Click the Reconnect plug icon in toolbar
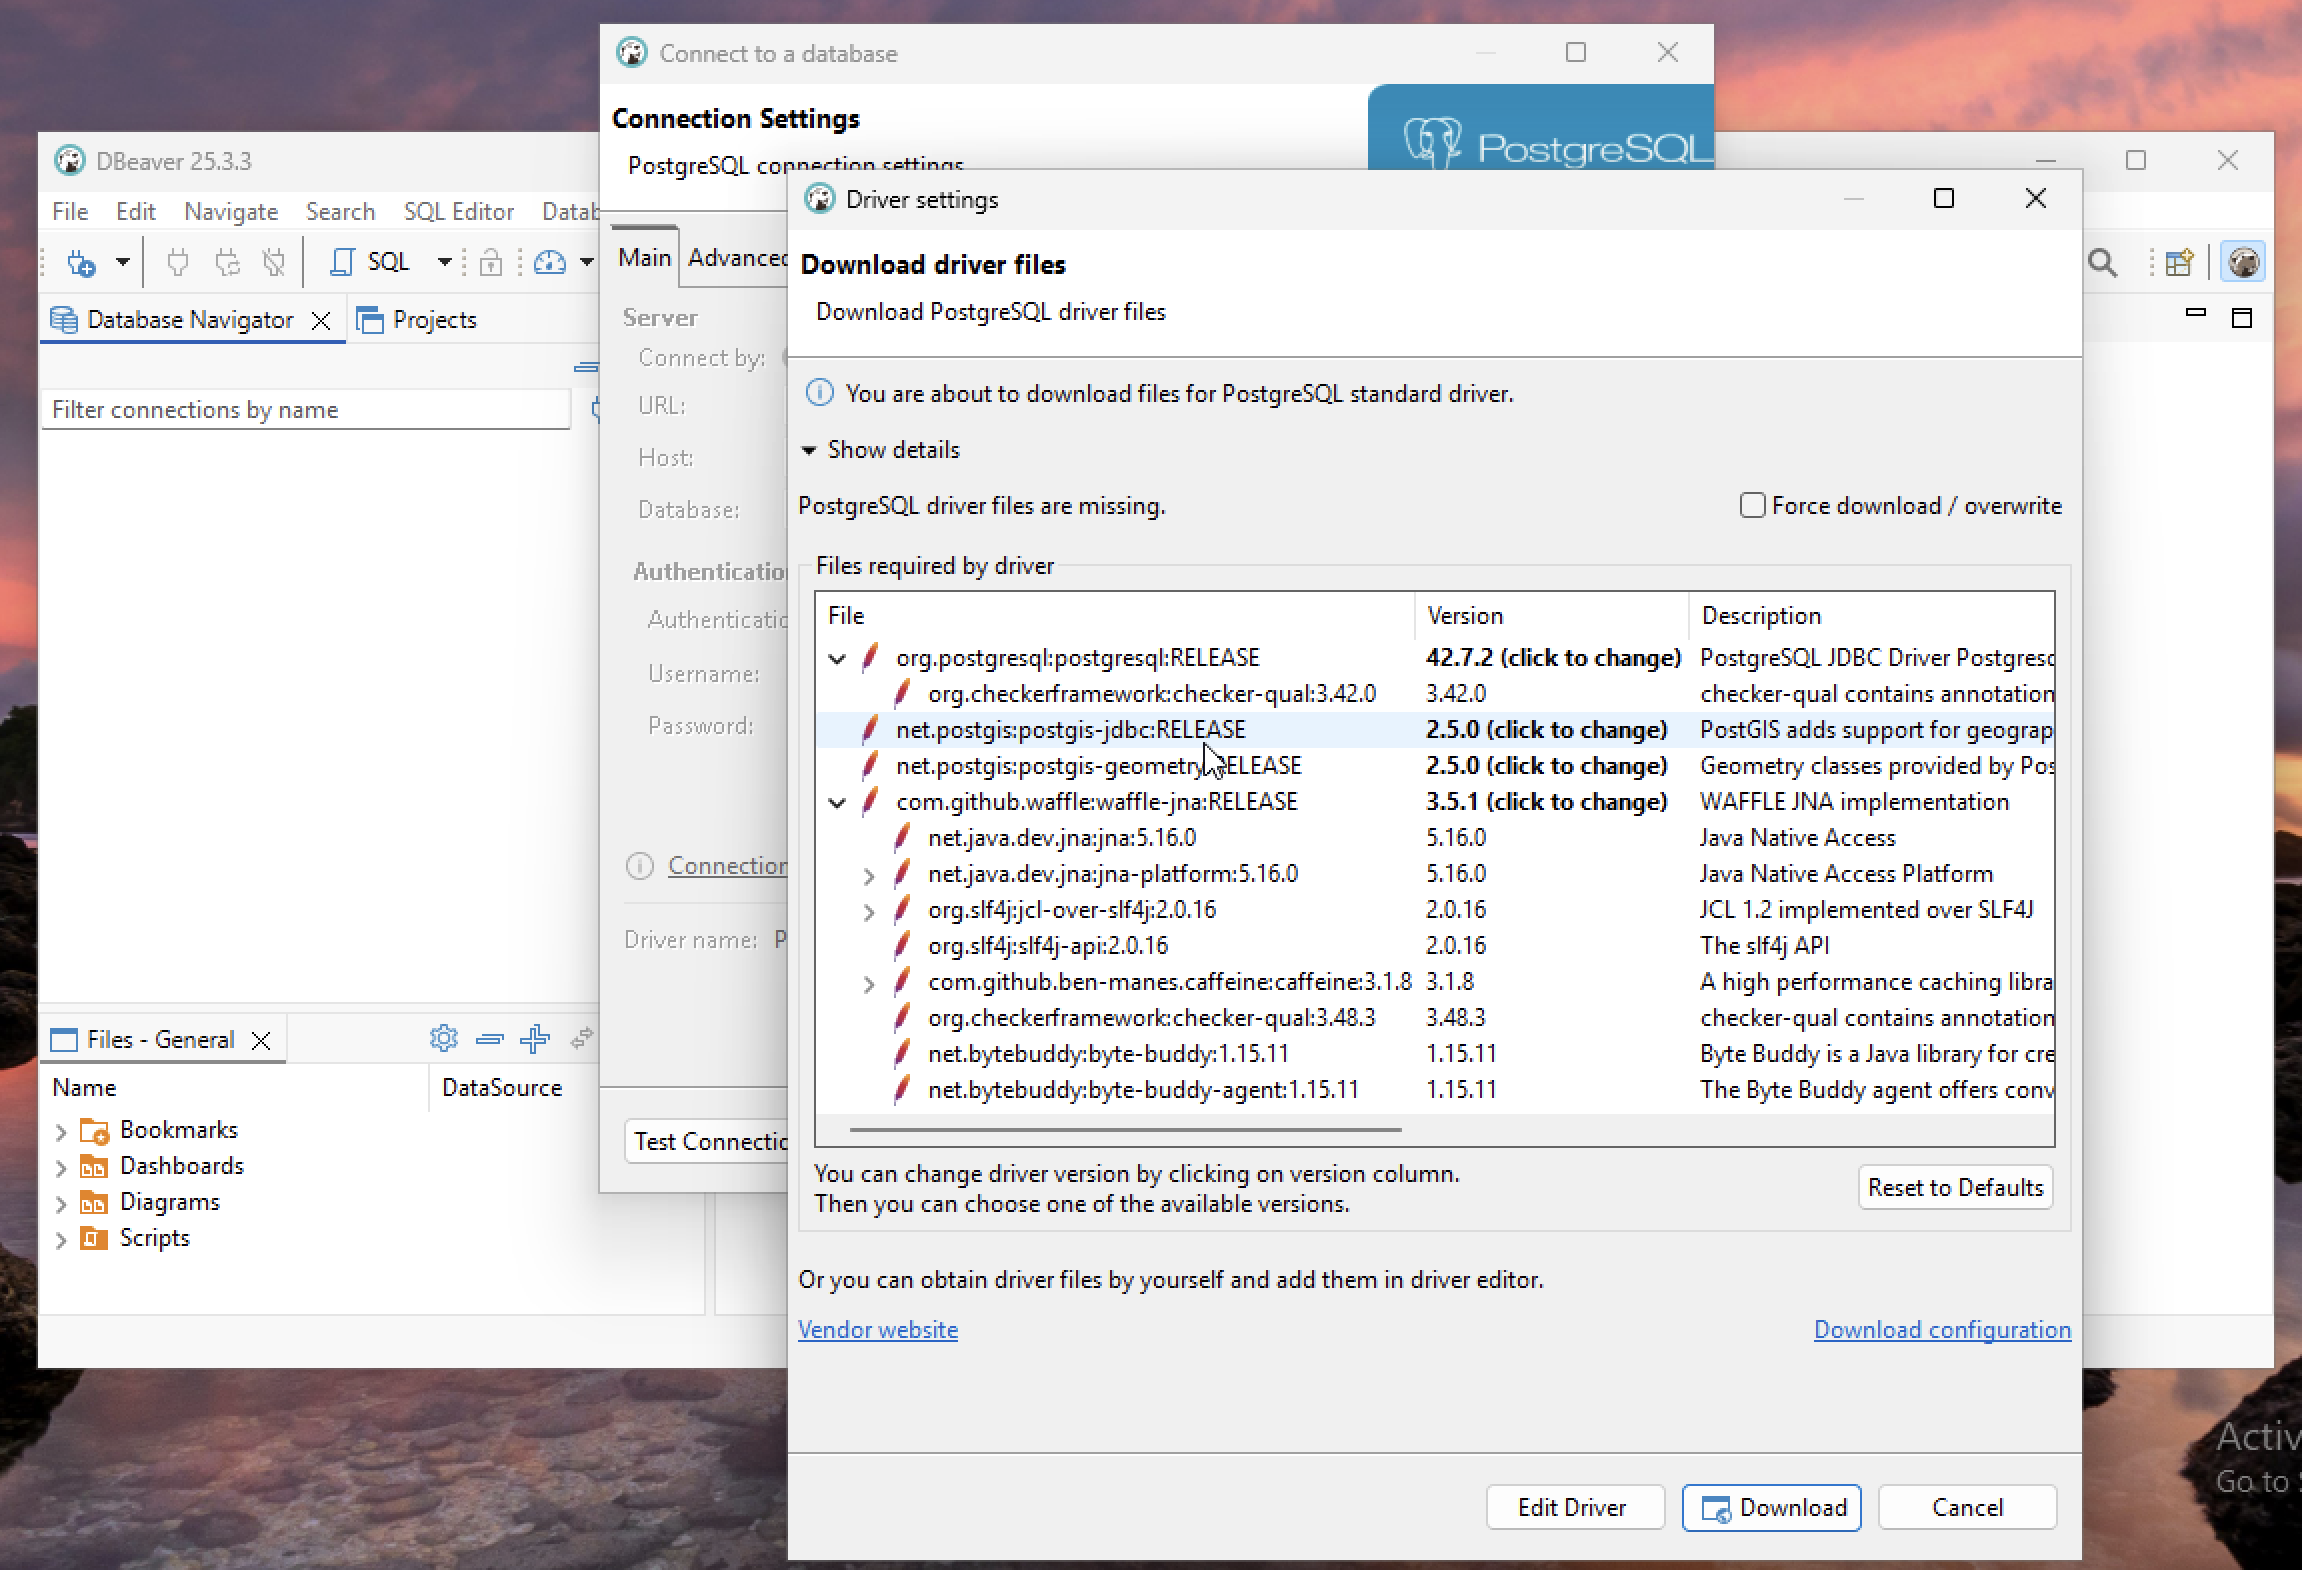 pyautogui.click(x=228, y=263)
